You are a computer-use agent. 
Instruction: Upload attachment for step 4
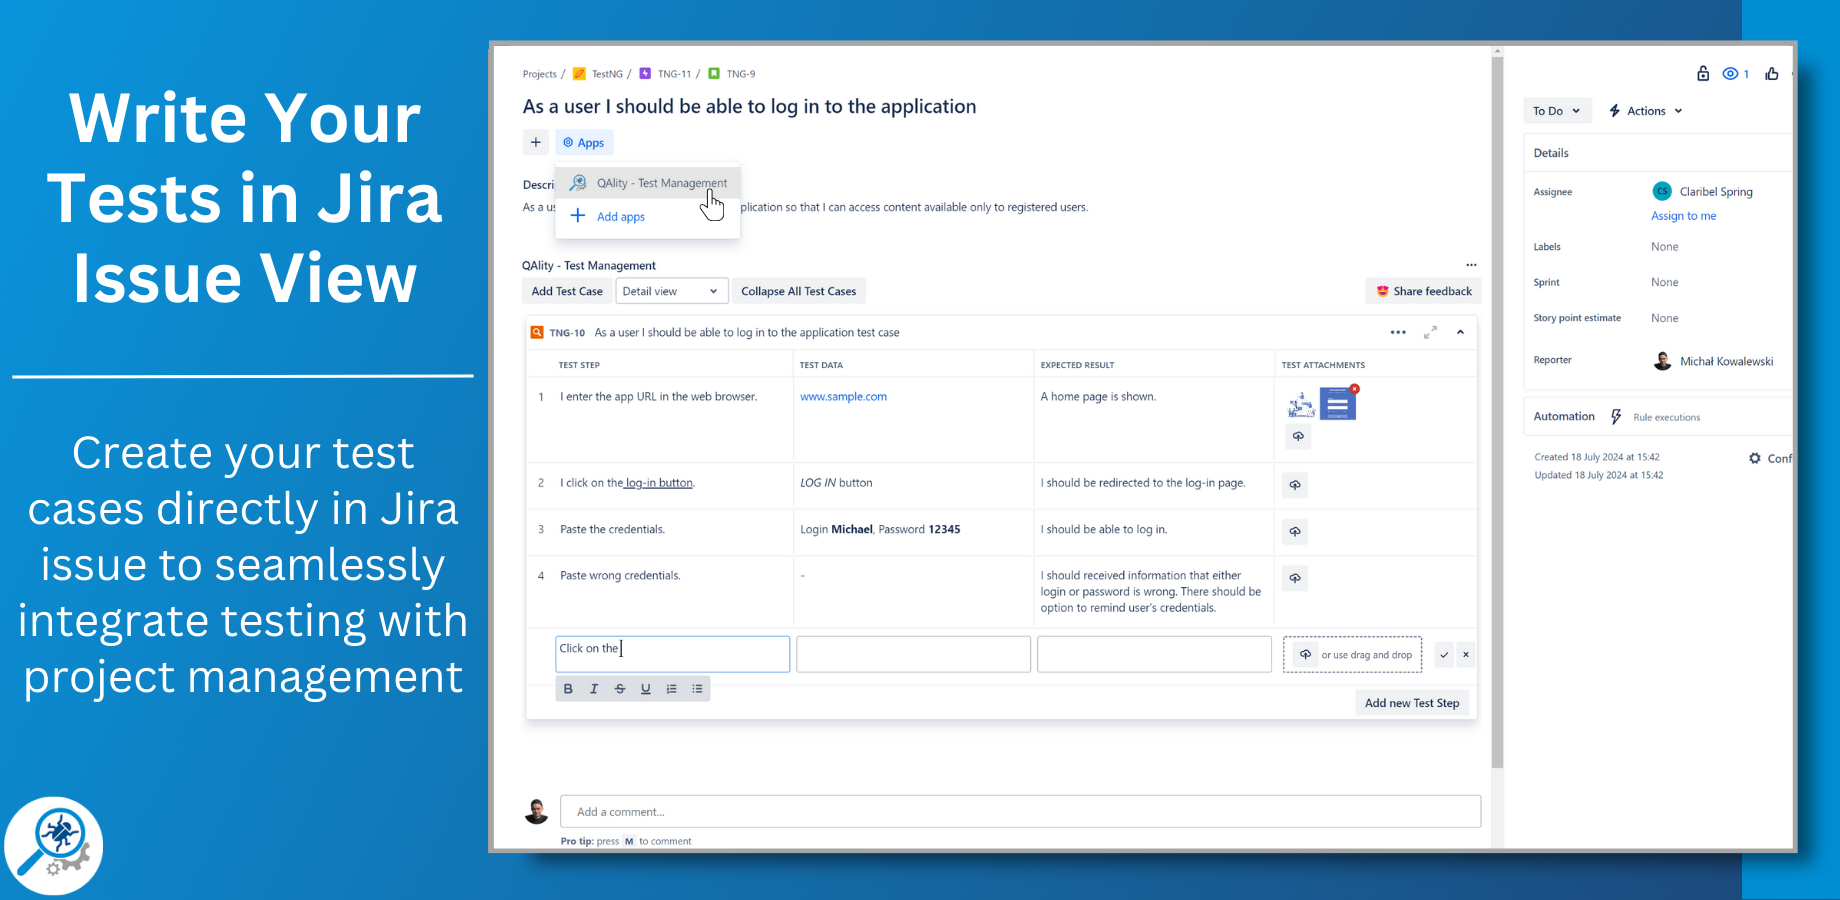[1295, 578]
